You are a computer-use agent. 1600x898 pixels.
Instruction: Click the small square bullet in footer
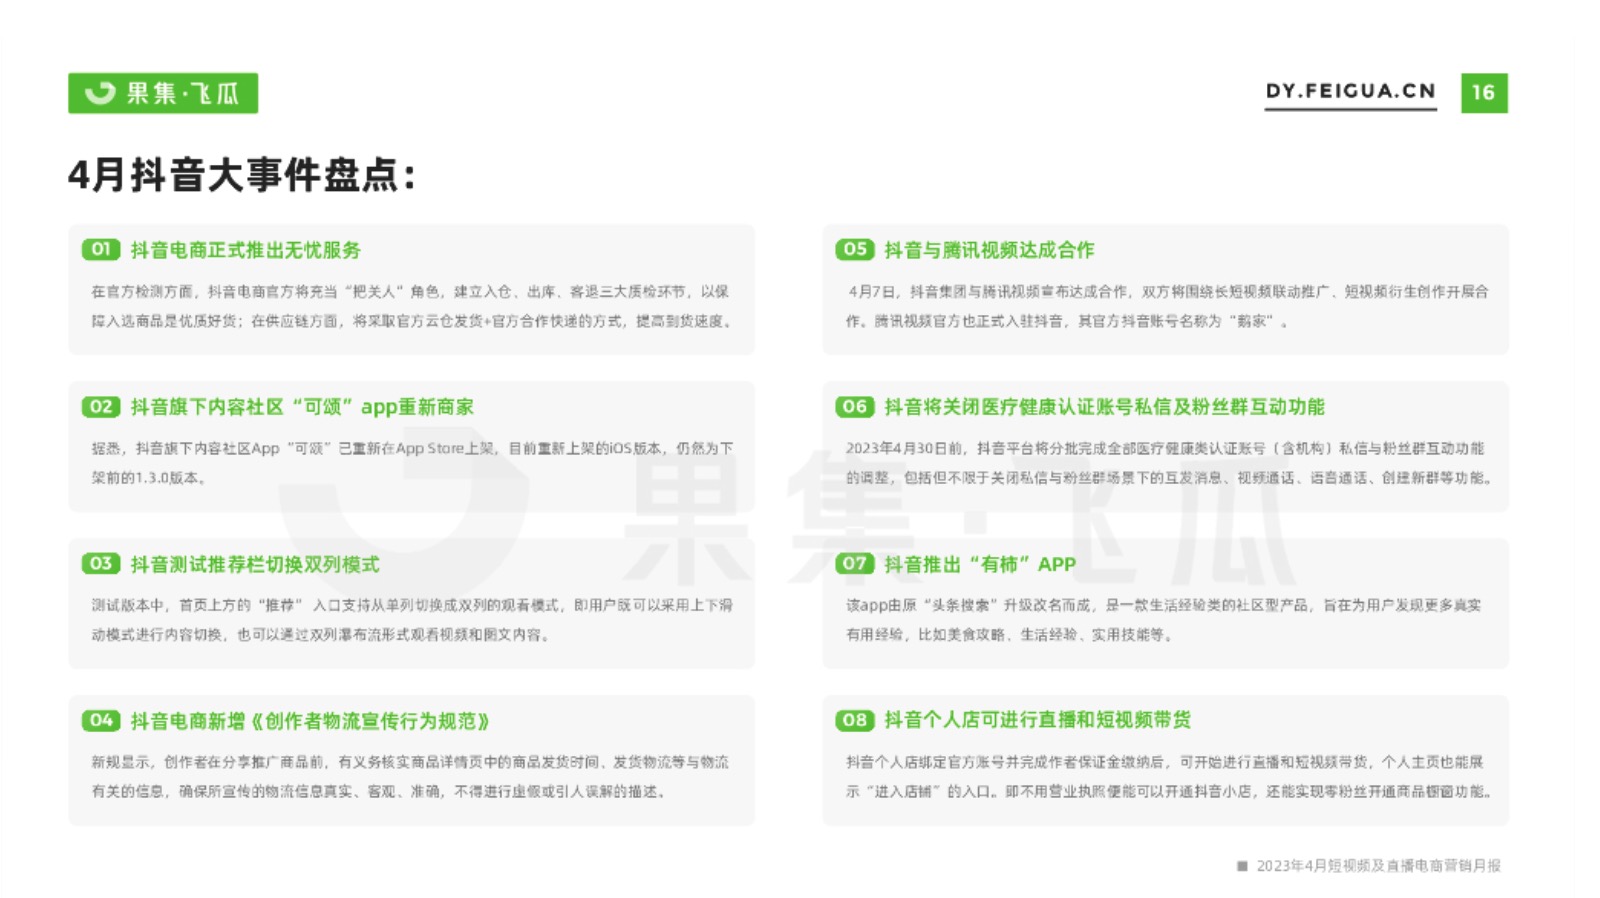pyautogui.click(x=1242, y=866)
